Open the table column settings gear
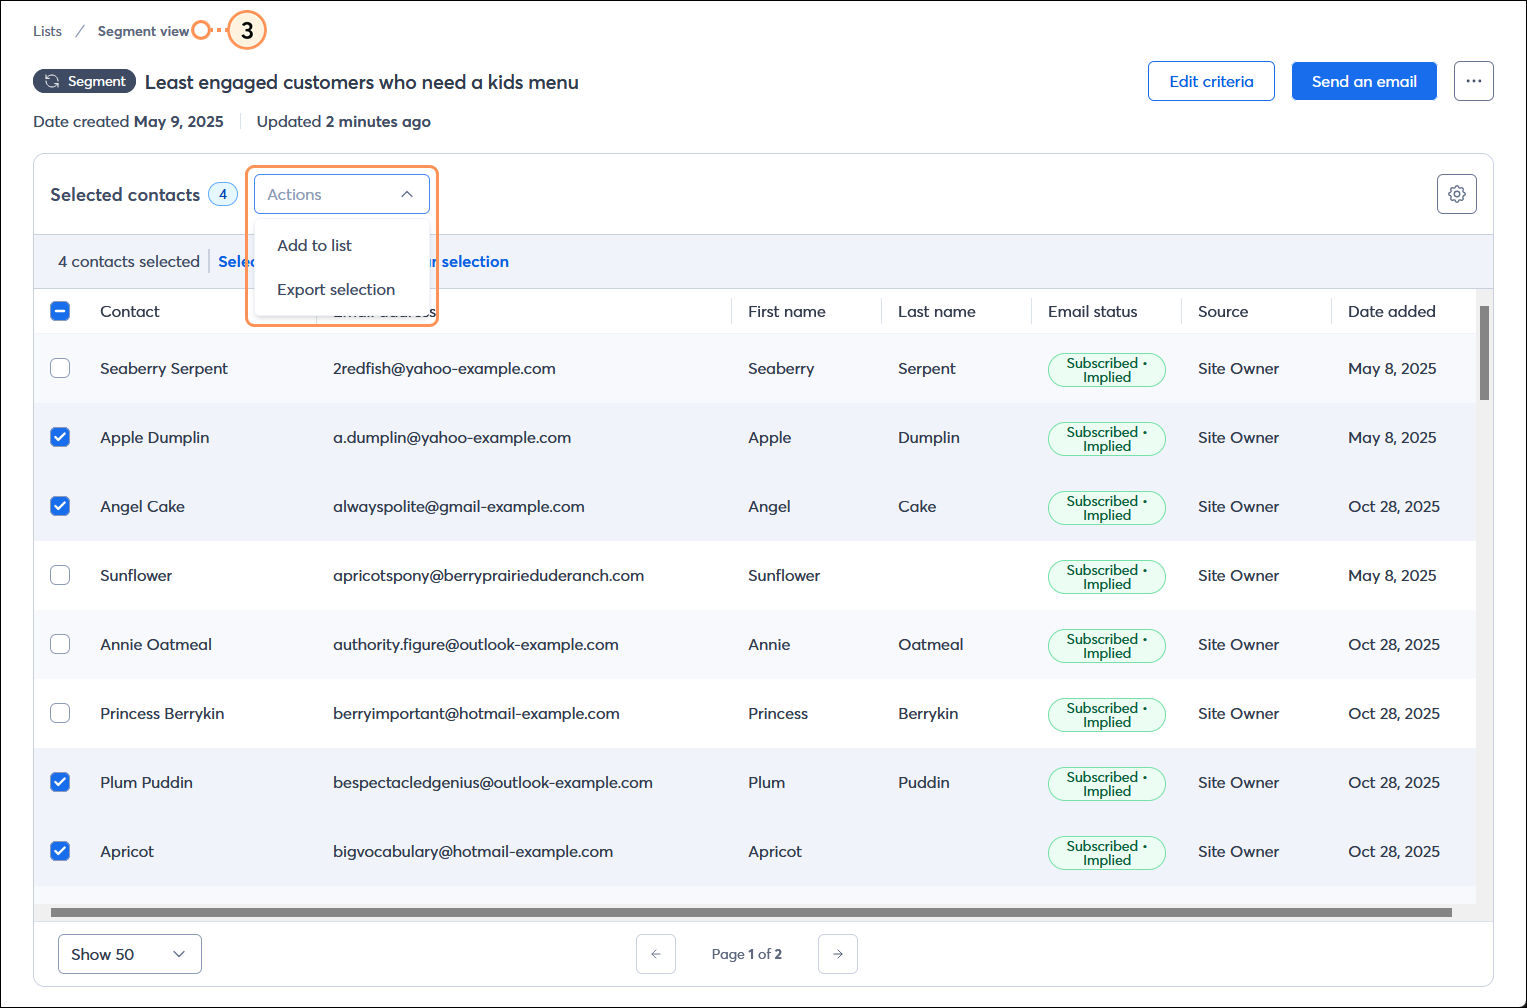Image resolution: width=1527 pixels, height=1008 pixels. [1456, 194]
